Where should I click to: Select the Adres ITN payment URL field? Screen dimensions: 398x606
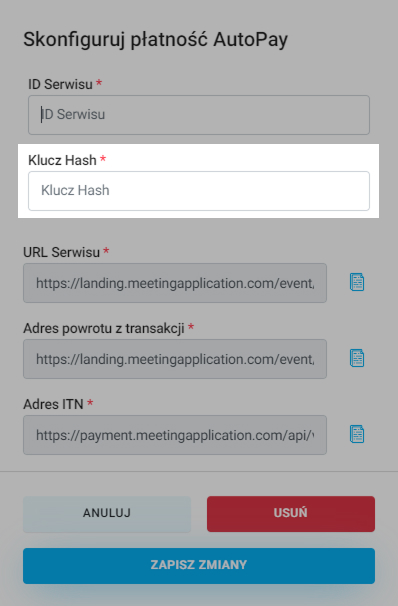pyautogui.click(x=175, y=435)
